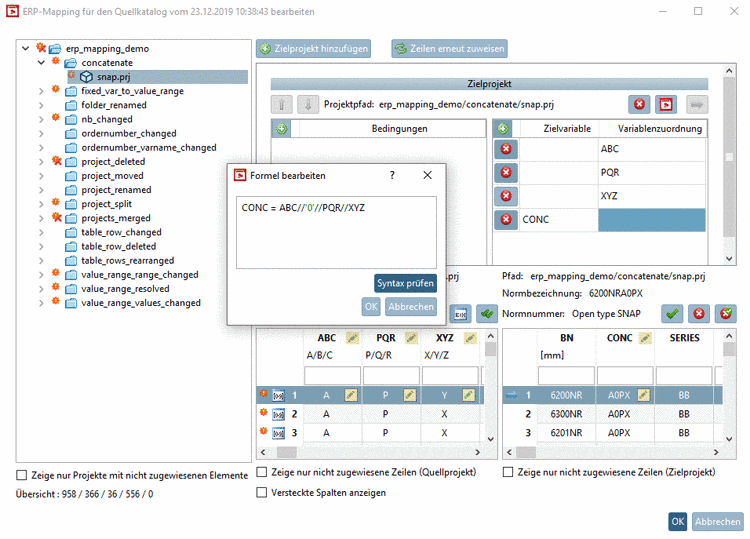Delete the ABC variable row in Zielprojekt
The image size is (750, 539).
(x=506, y=149)
